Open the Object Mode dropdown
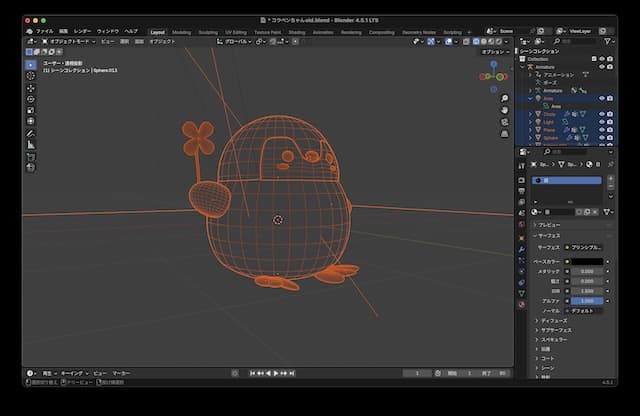 click(69, 42)
